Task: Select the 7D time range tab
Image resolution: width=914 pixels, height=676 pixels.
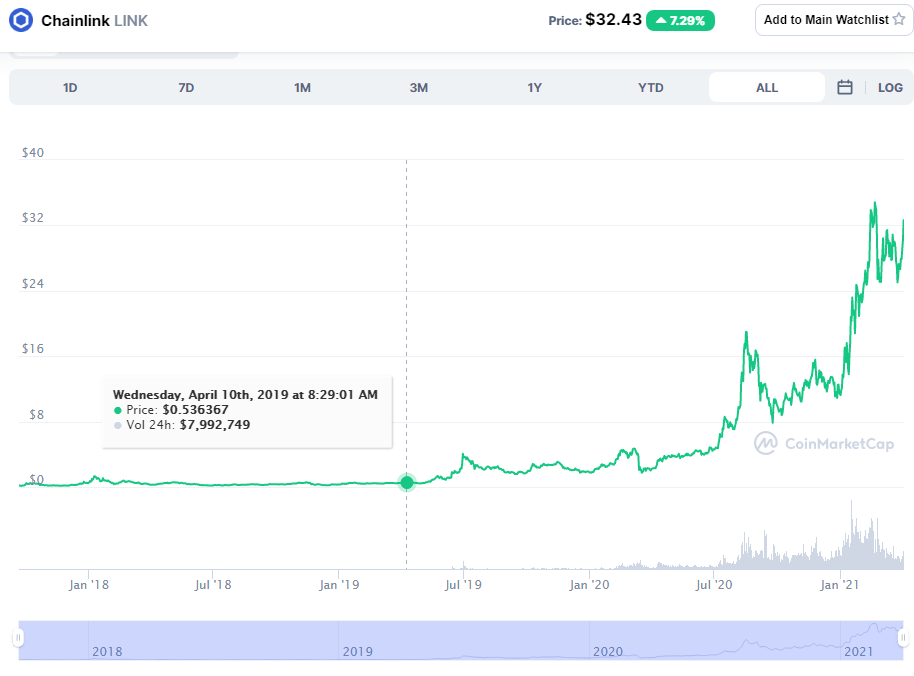Action: coord(186,87)
